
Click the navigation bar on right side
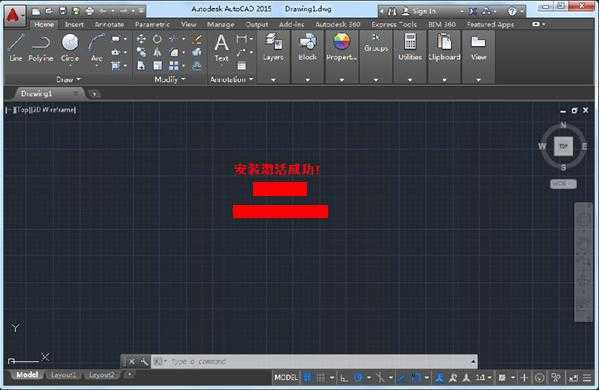click(583, 262)
